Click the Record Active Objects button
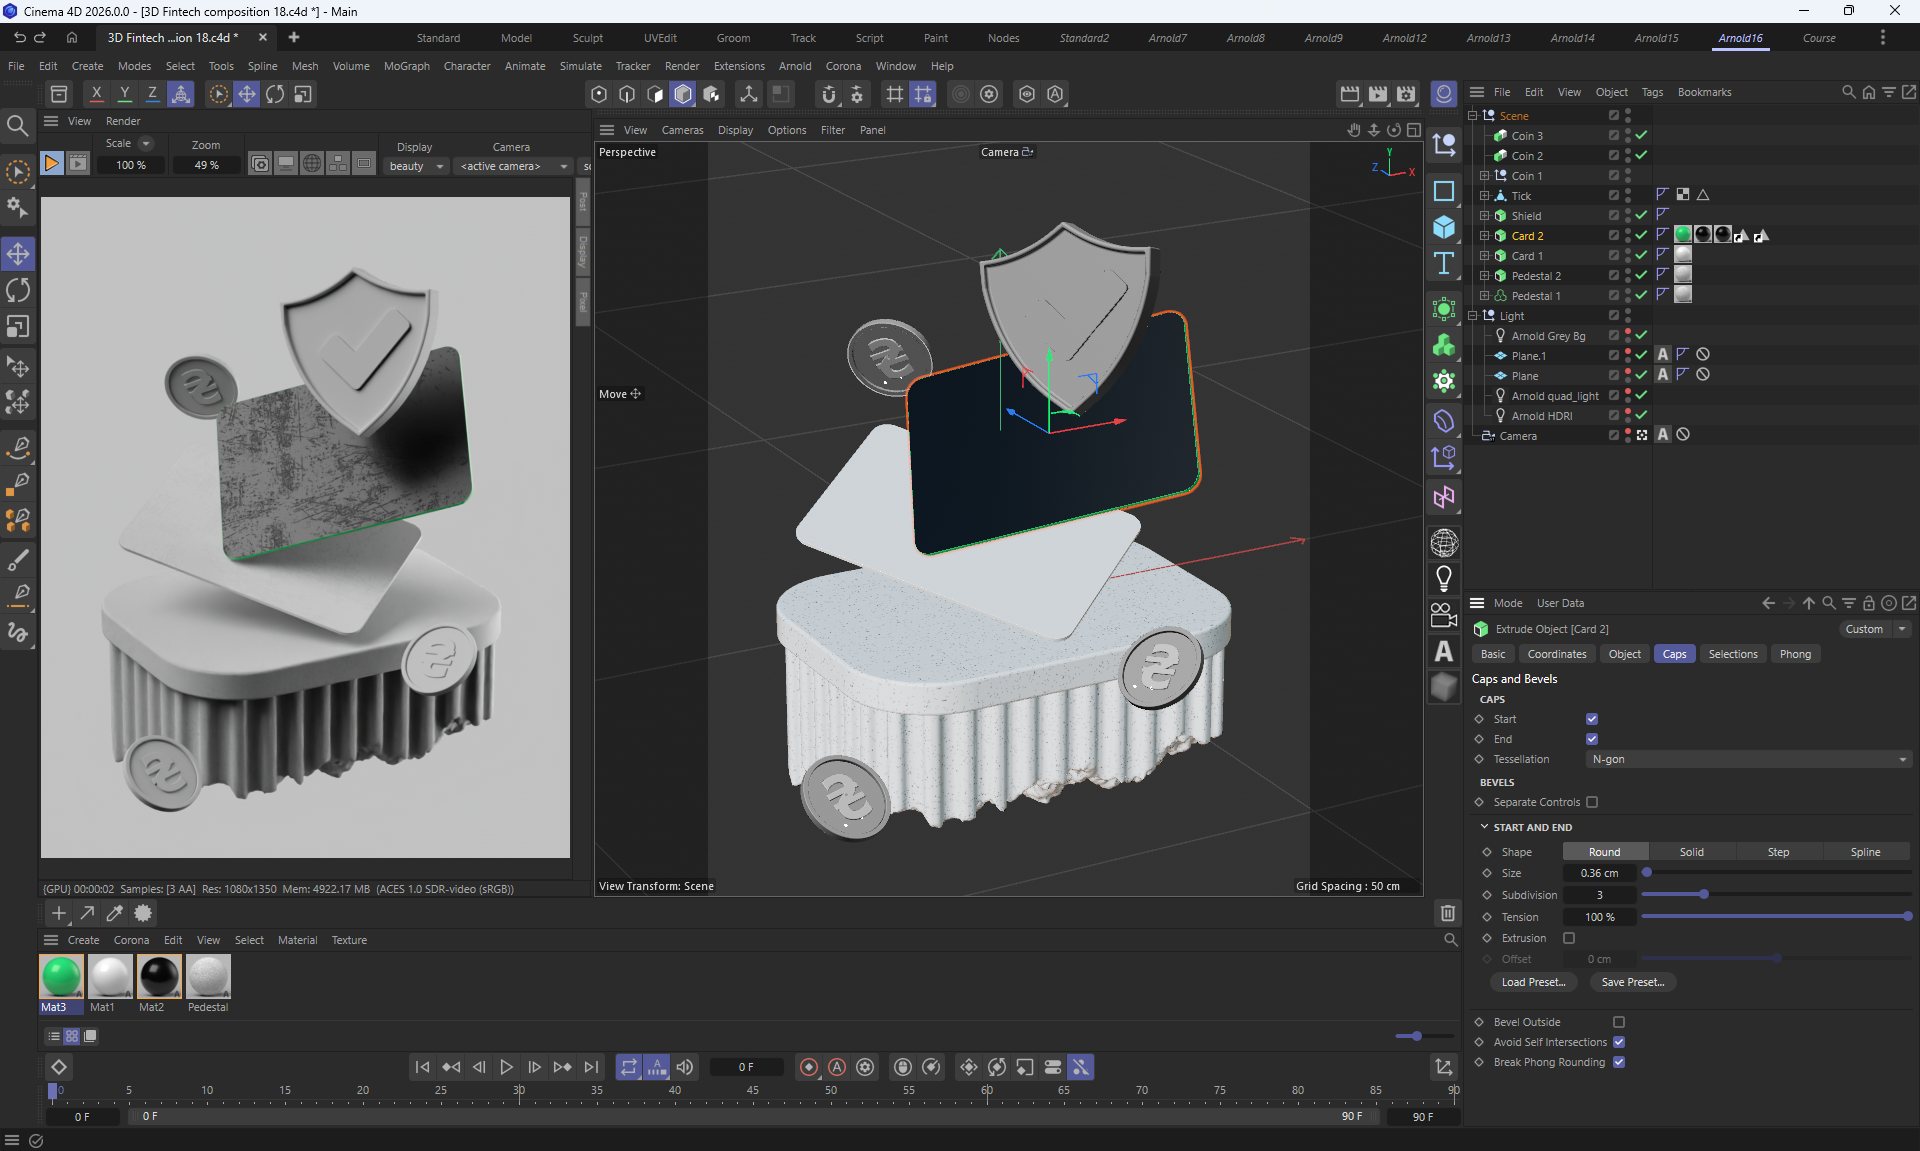Viewport: 1920px width, 1151px height. click(x=809, y=1067)
